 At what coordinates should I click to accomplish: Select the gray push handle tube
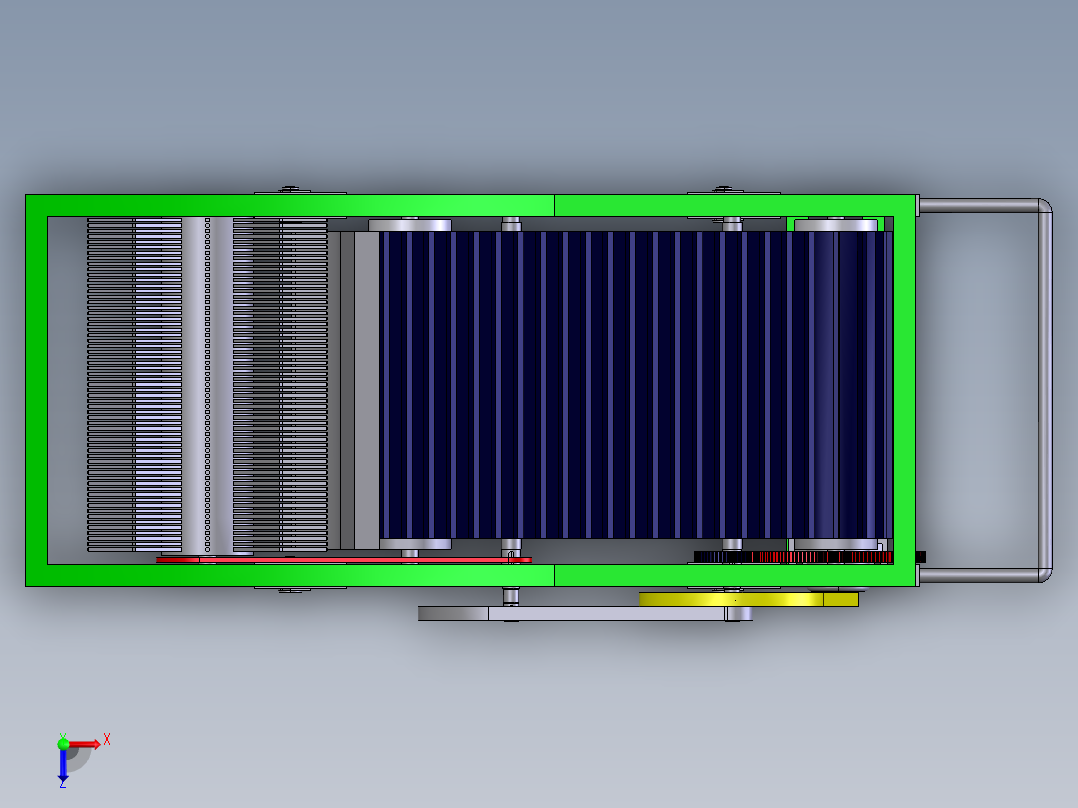(1045, 390)
